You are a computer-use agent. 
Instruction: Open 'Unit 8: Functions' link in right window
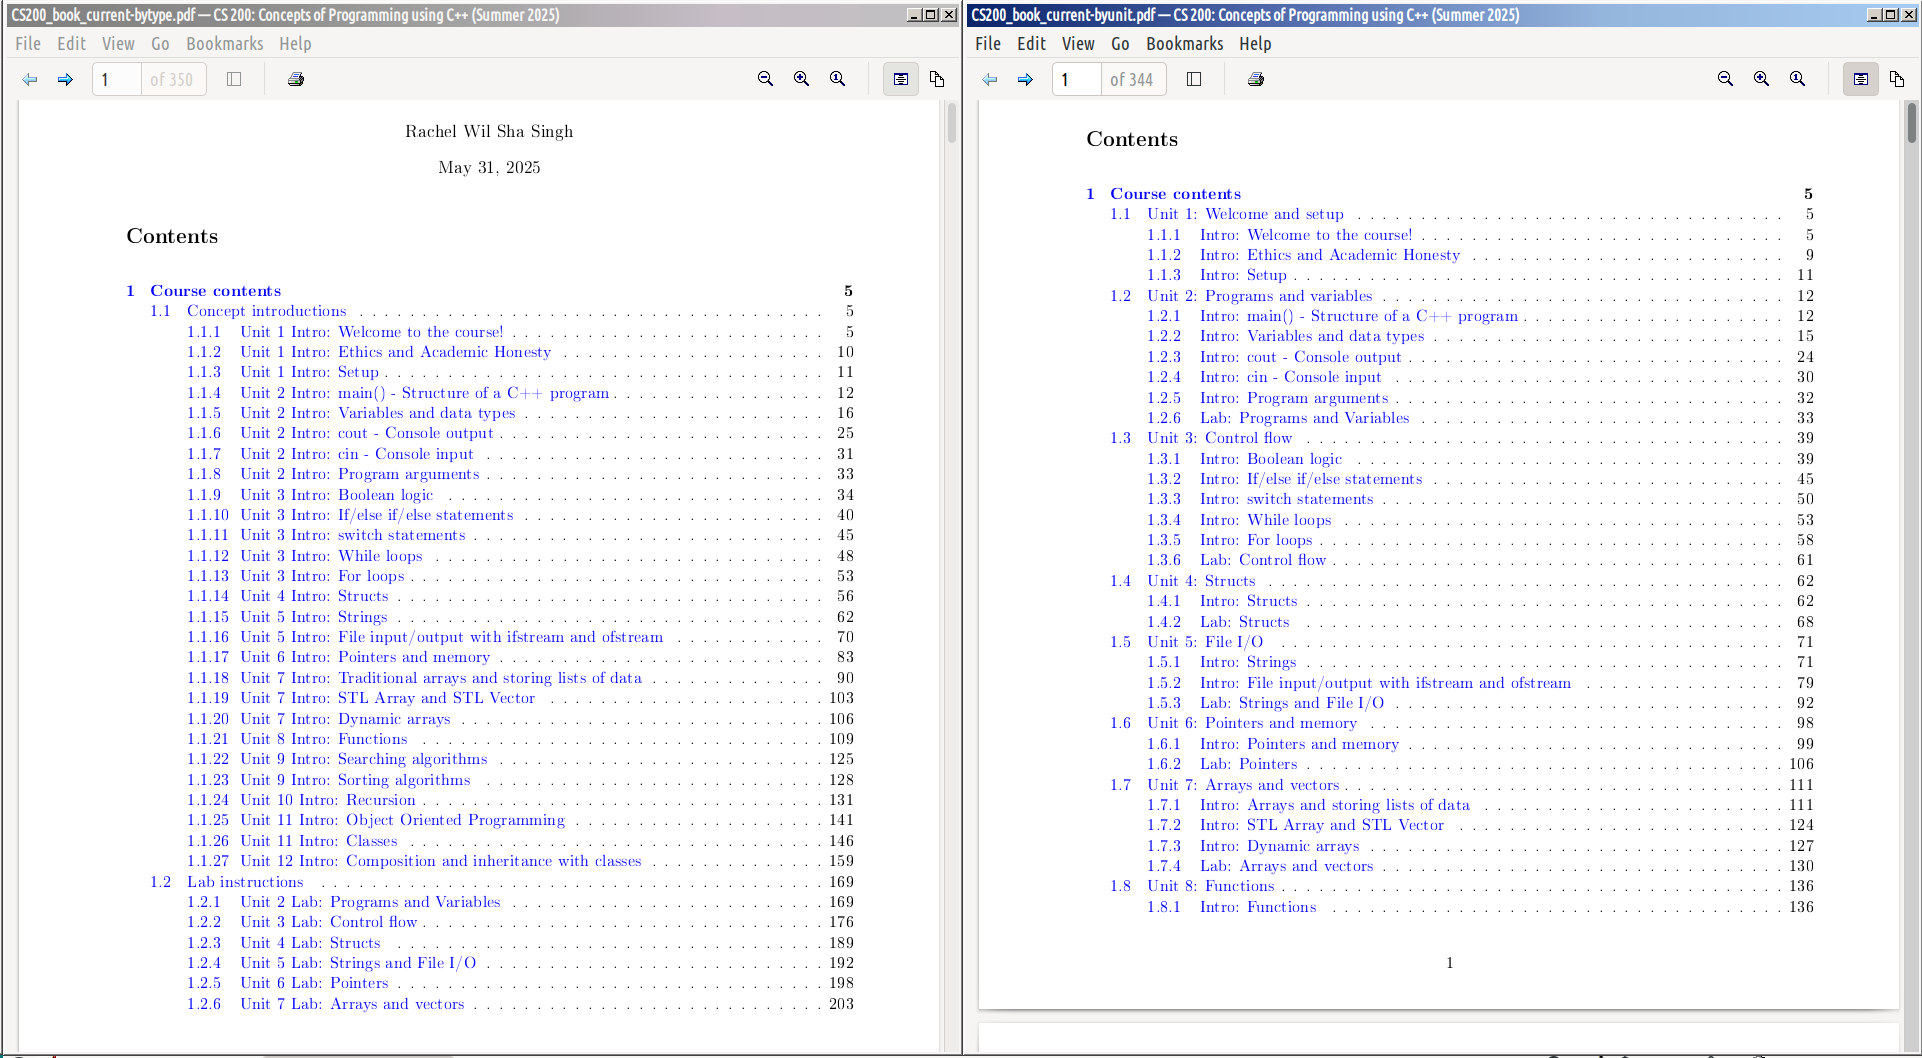point(1210,886)
